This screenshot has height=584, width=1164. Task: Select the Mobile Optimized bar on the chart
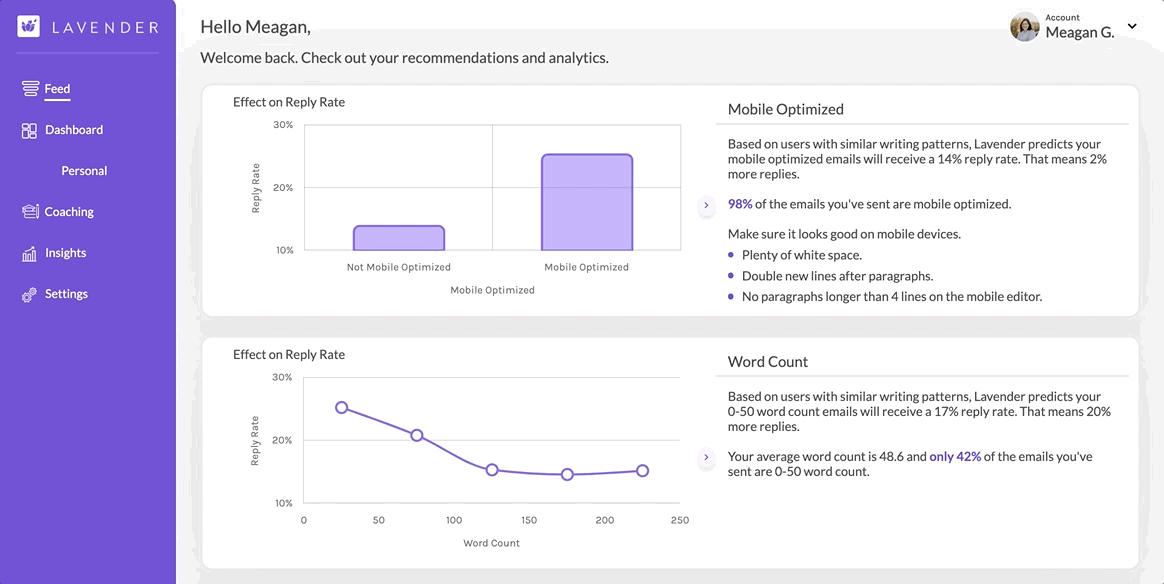click(587, 202)
